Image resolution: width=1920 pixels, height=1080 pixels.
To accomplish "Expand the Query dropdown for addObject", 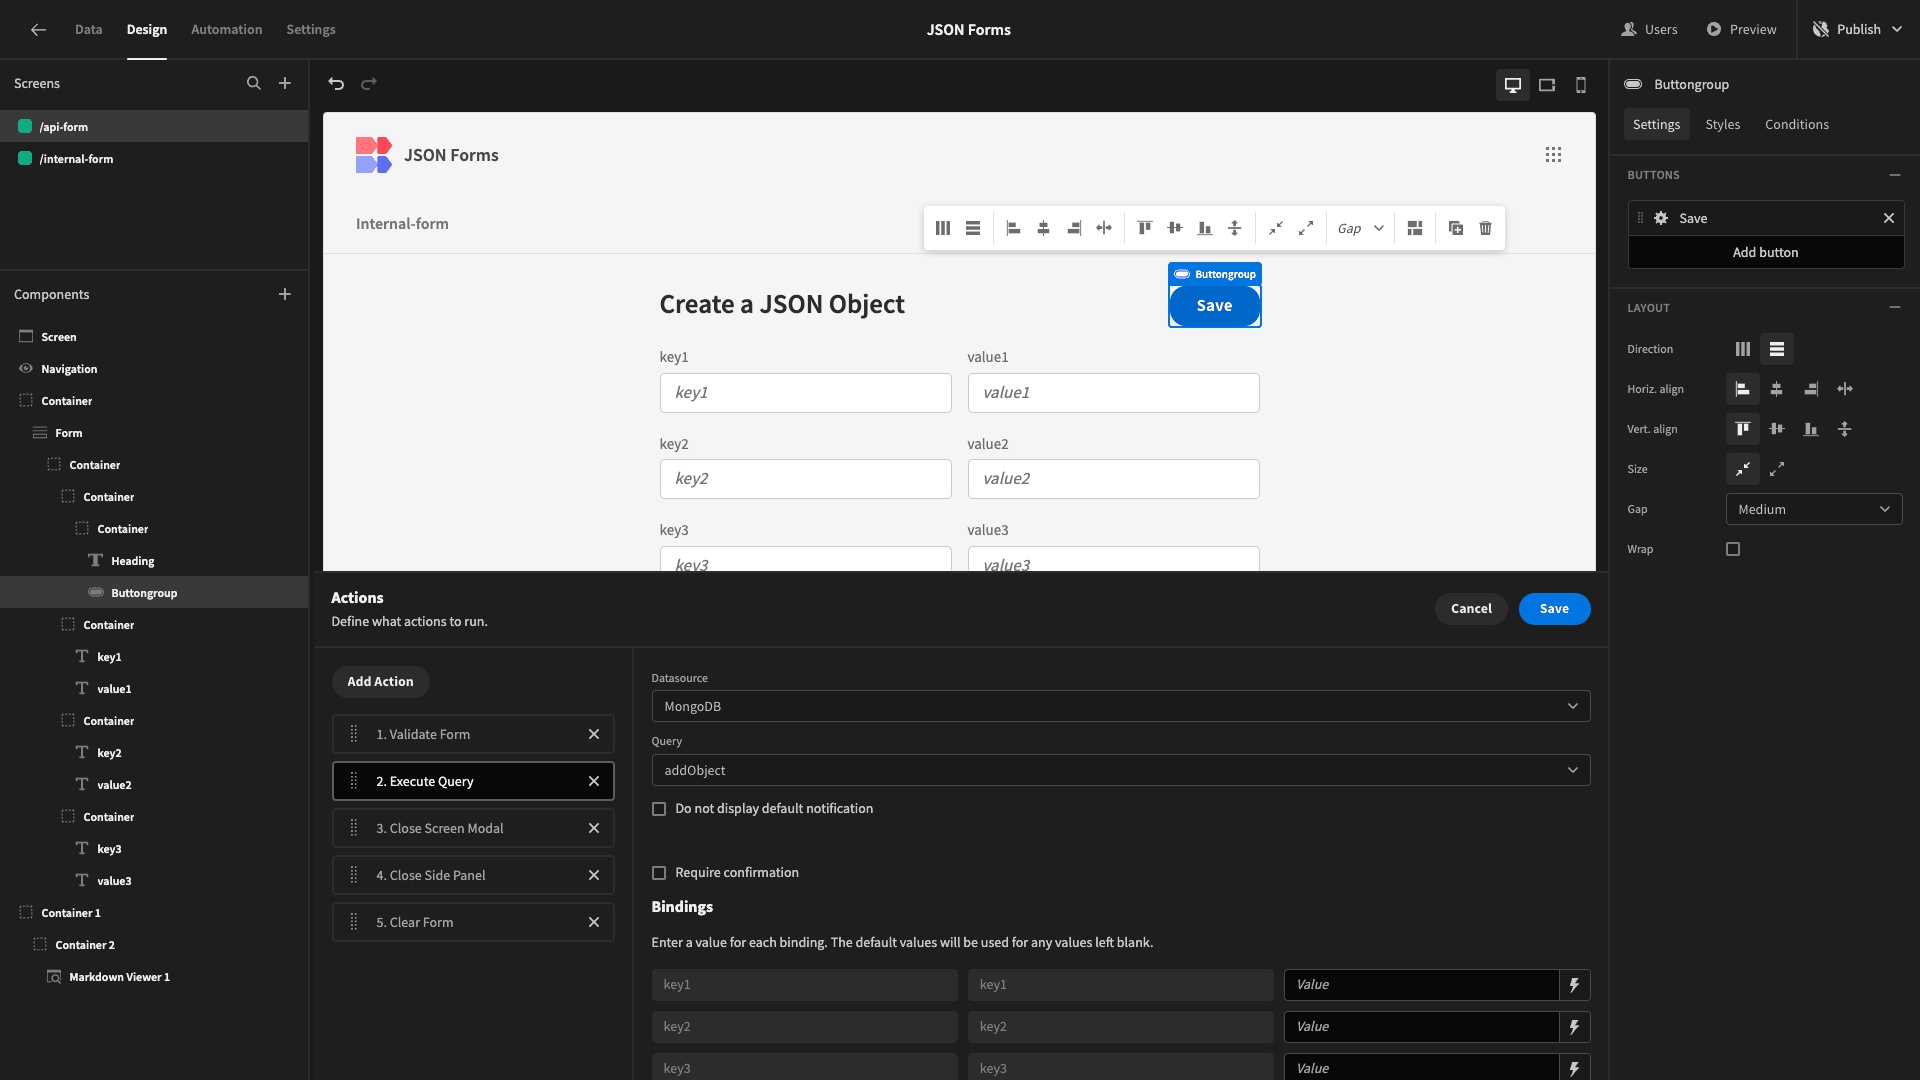I will tap(1572, 770).
